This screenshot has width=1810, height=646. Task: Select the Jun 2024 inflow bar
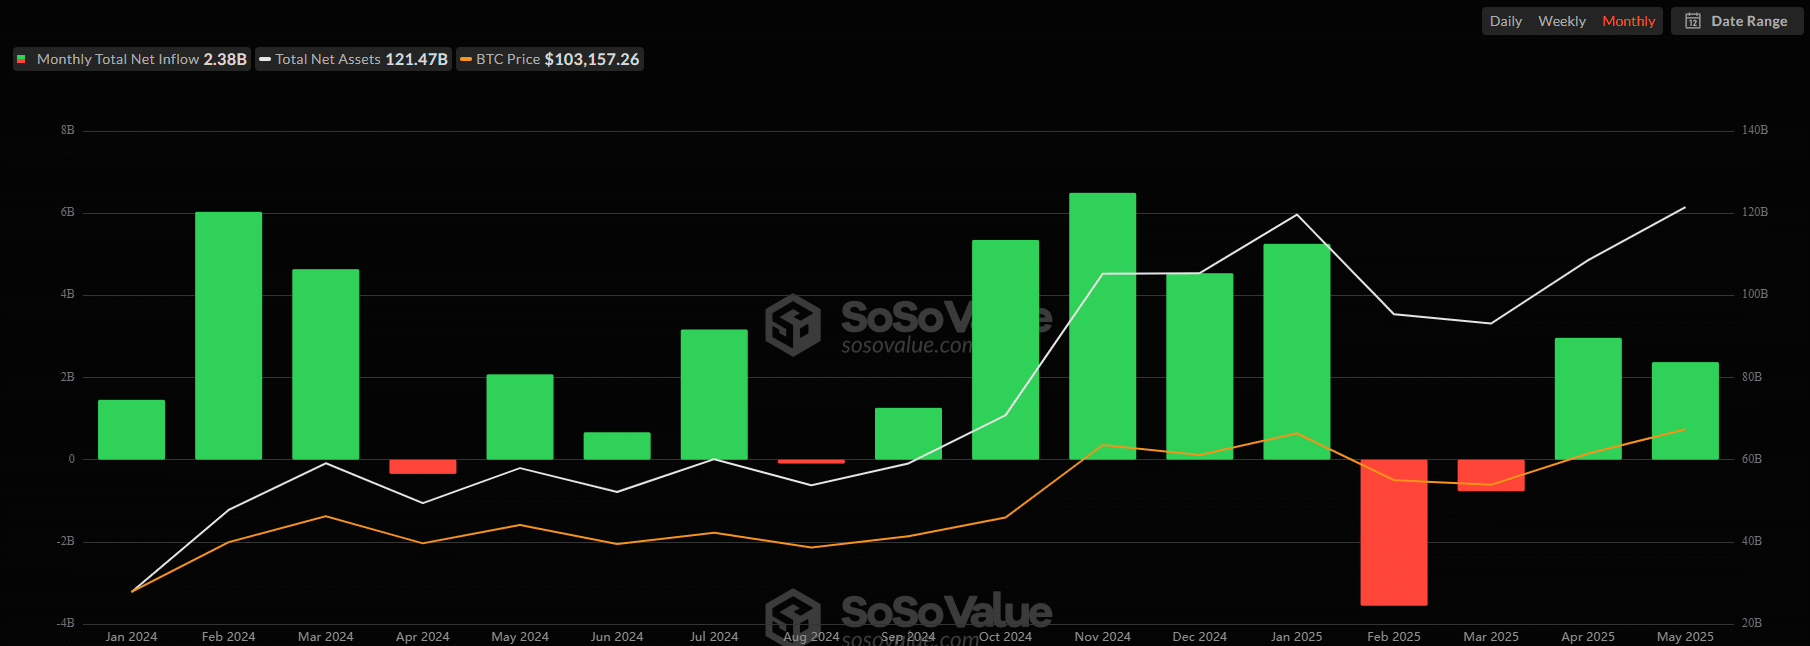point(617,446)
